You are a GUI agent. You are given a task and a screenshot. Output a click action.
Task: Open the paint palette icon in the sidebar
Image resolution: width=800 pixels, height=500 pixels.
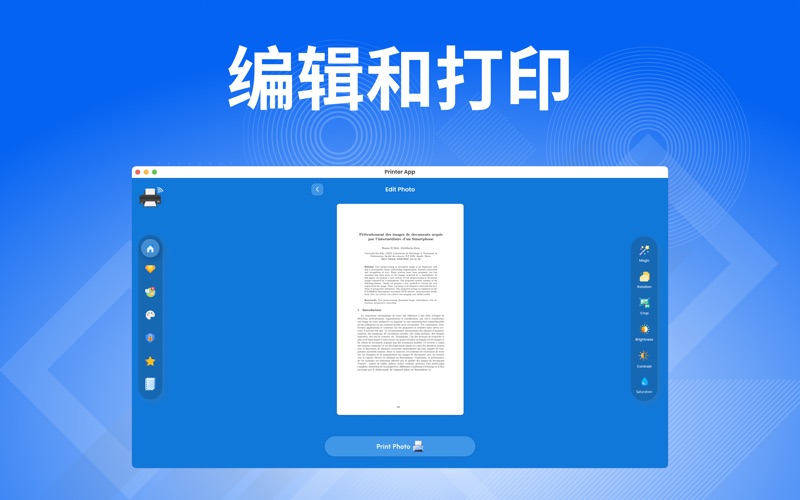pos(150,315)
